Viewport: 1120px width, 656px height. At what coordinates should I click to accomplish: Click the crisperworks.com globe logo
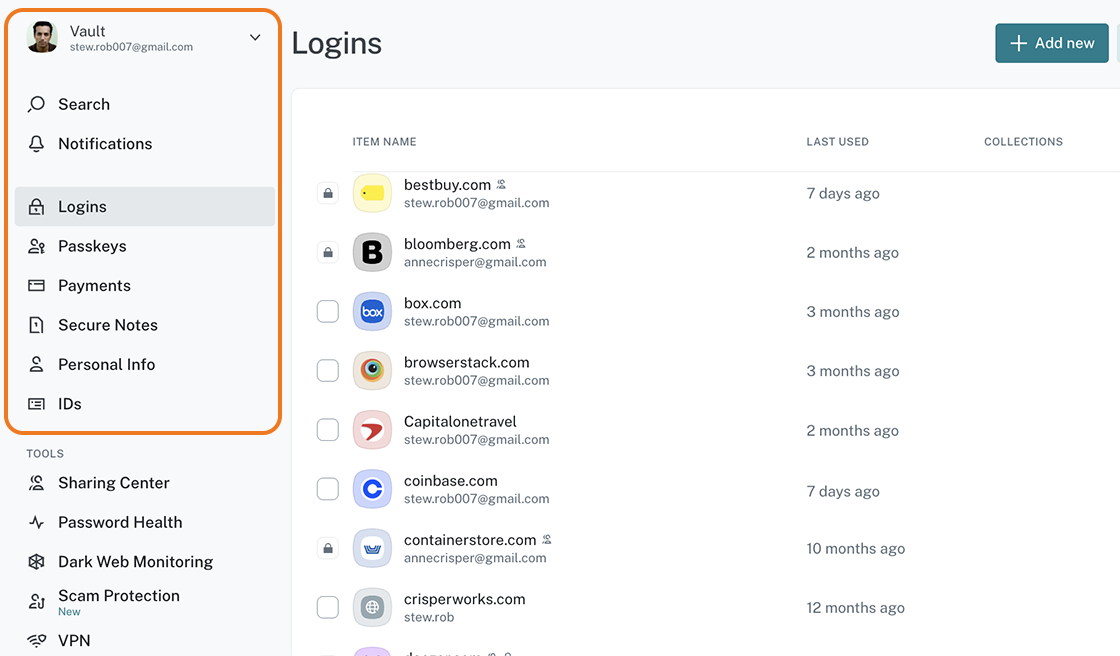pos(372,607)
